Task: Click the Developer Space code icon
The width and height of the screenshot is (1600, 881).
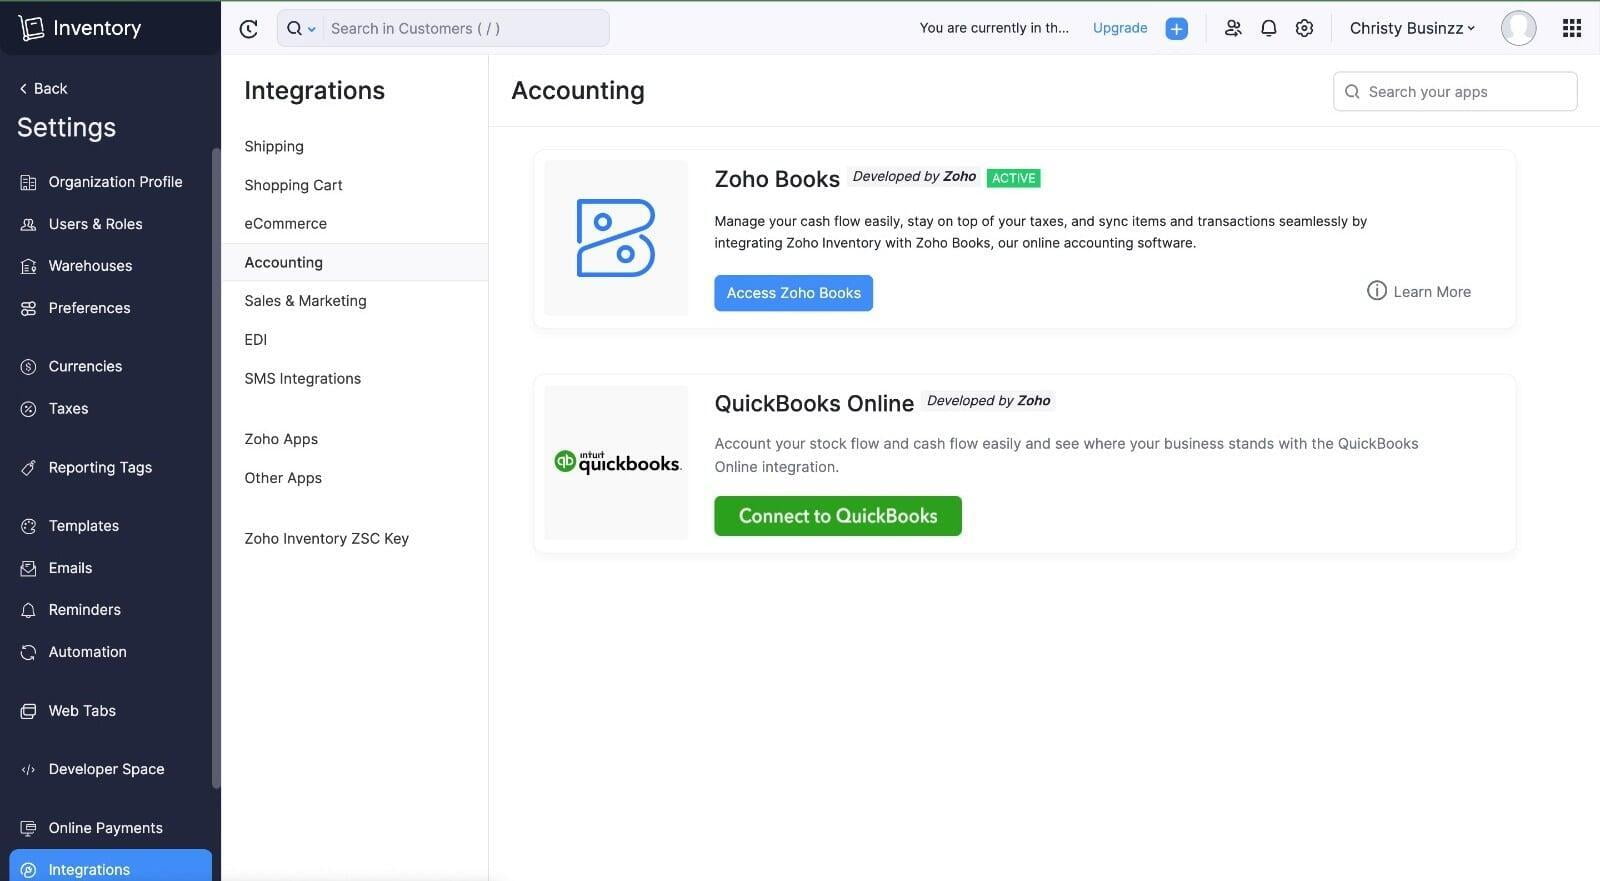Action: [28, 769]
